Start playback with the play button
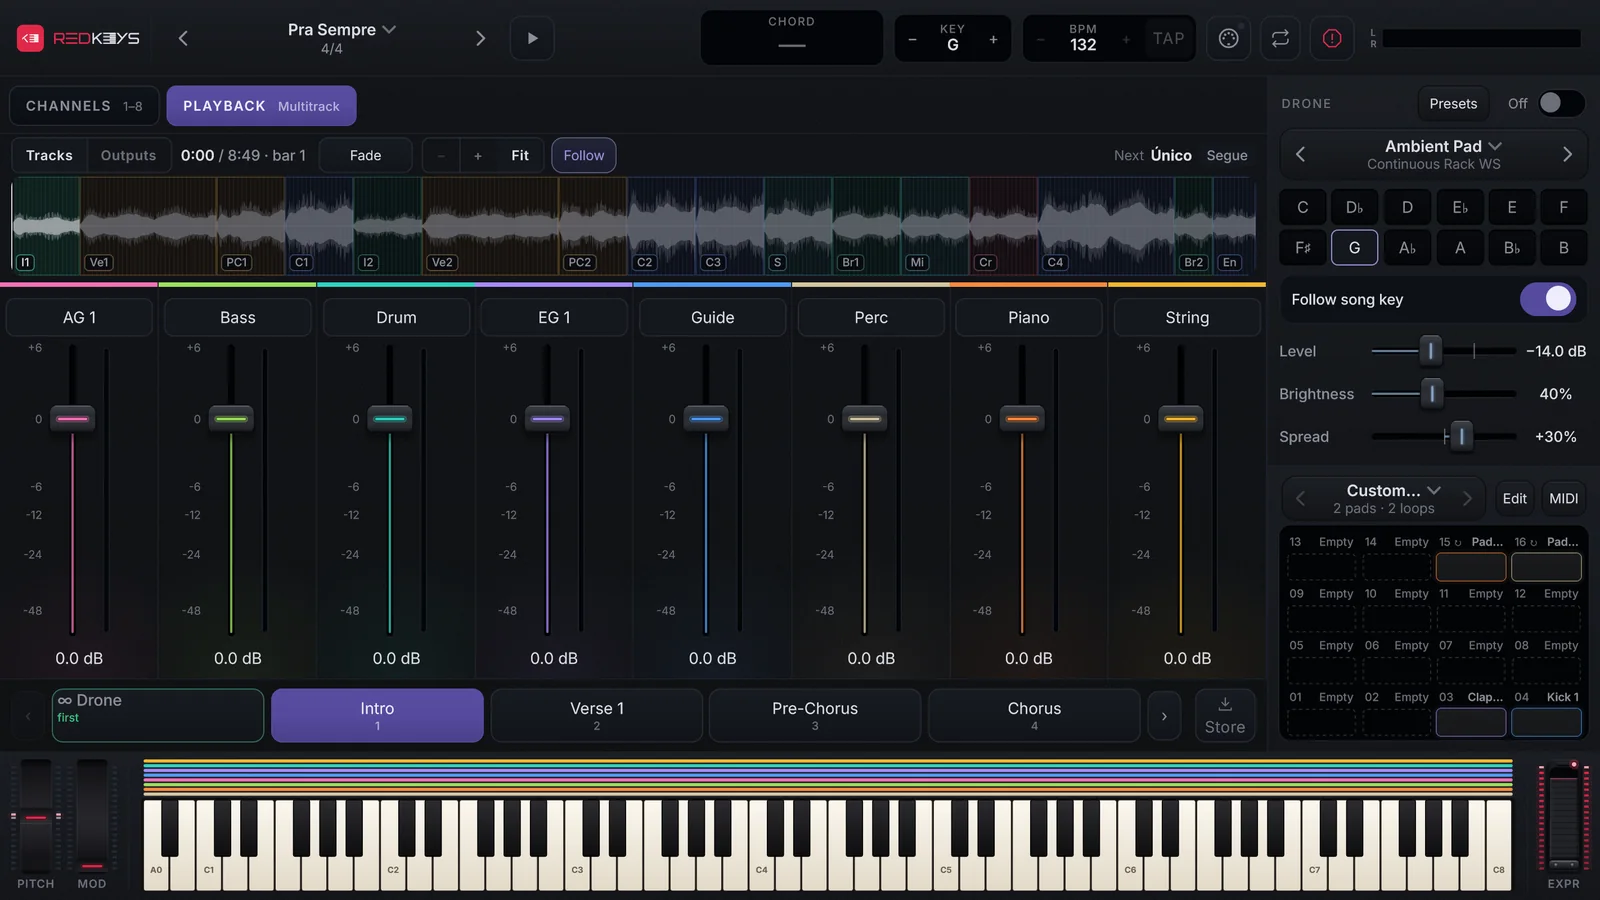 532,38
